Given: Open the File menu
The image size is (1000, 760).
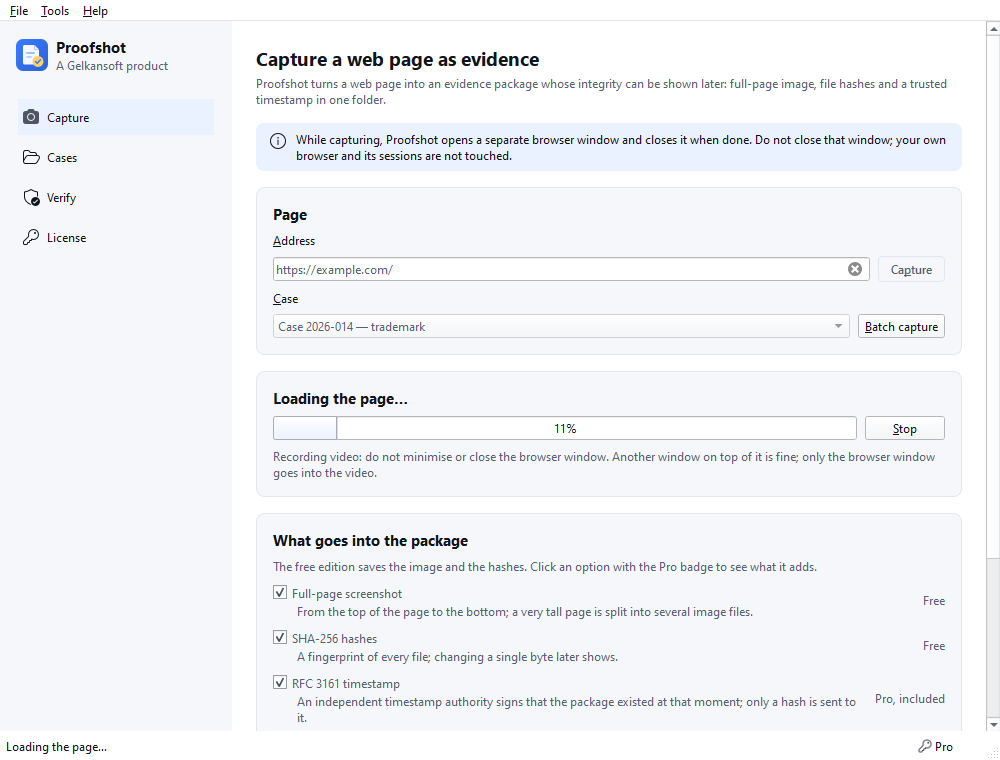Looking at the screenshot, I should (x=18, y=11).
